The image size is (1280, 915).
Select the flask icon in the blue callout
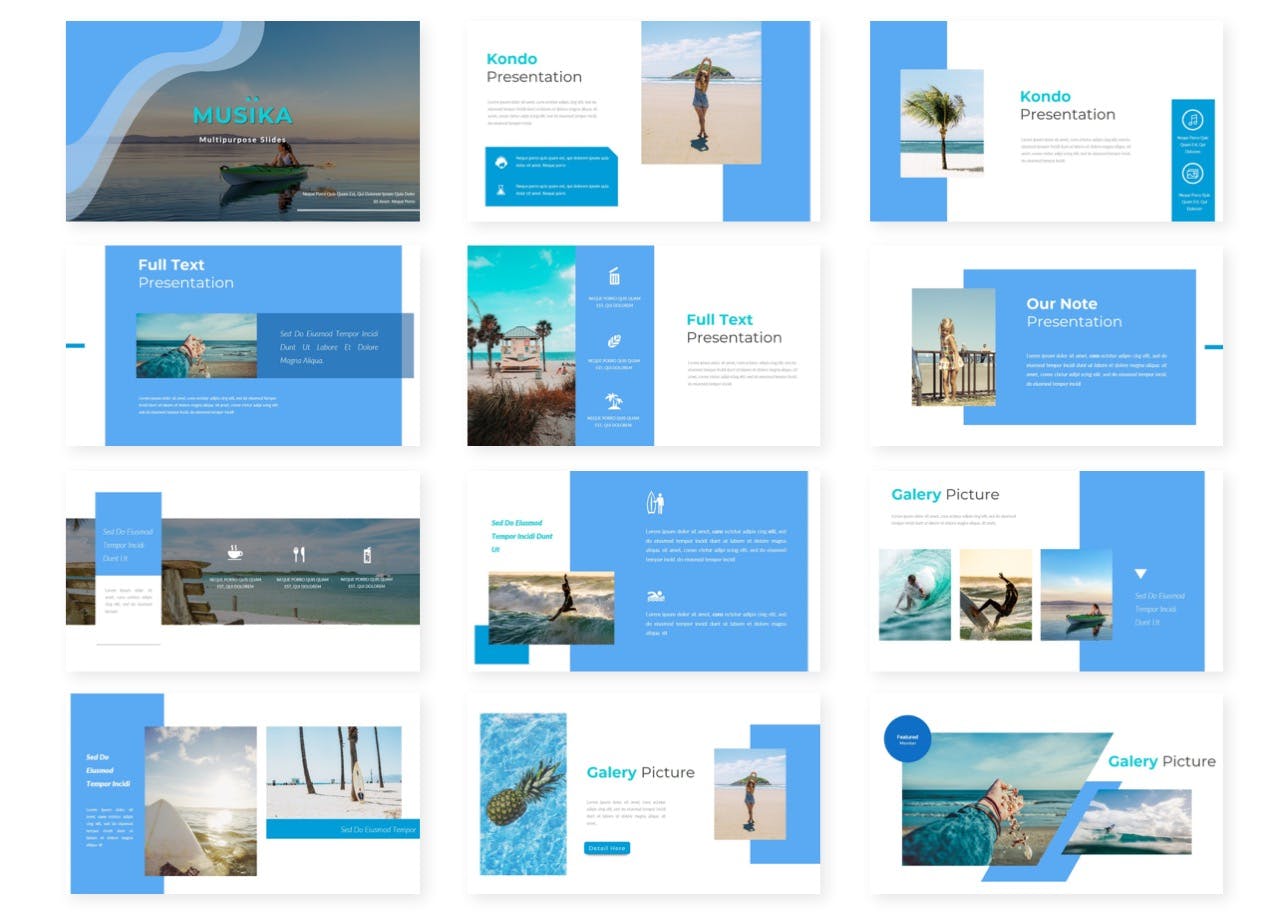click(500, 189)
